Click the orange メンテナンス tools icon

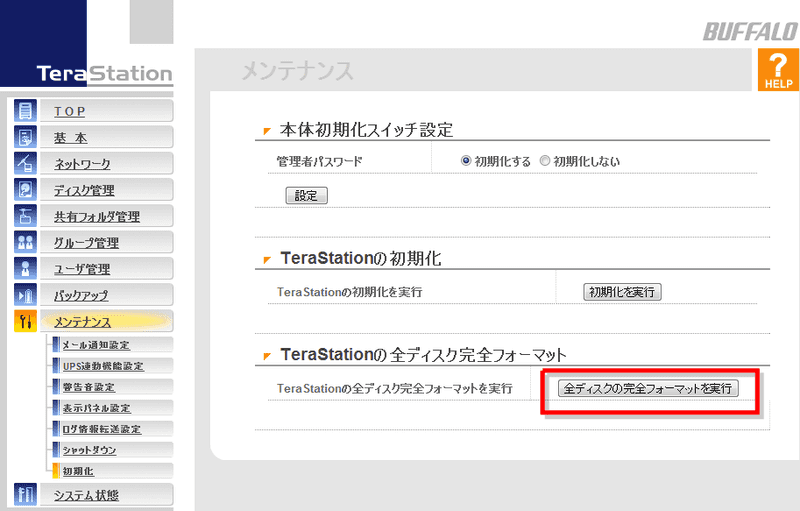25,321
